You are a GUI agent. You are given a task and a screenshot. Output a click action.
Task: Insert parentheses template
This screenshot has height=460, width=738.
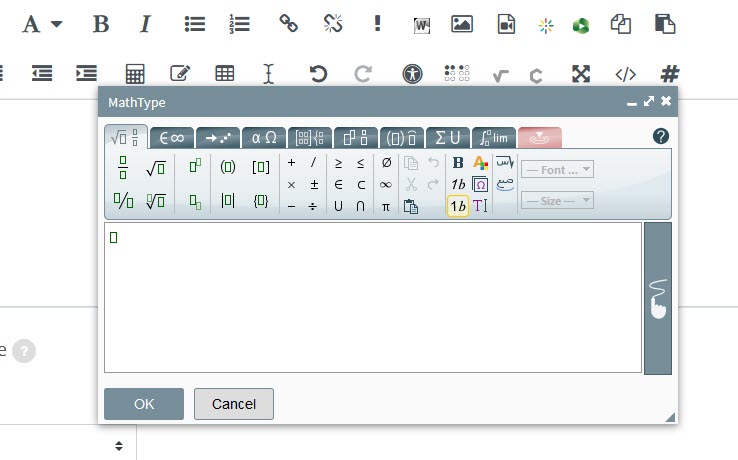pos(228,167)
